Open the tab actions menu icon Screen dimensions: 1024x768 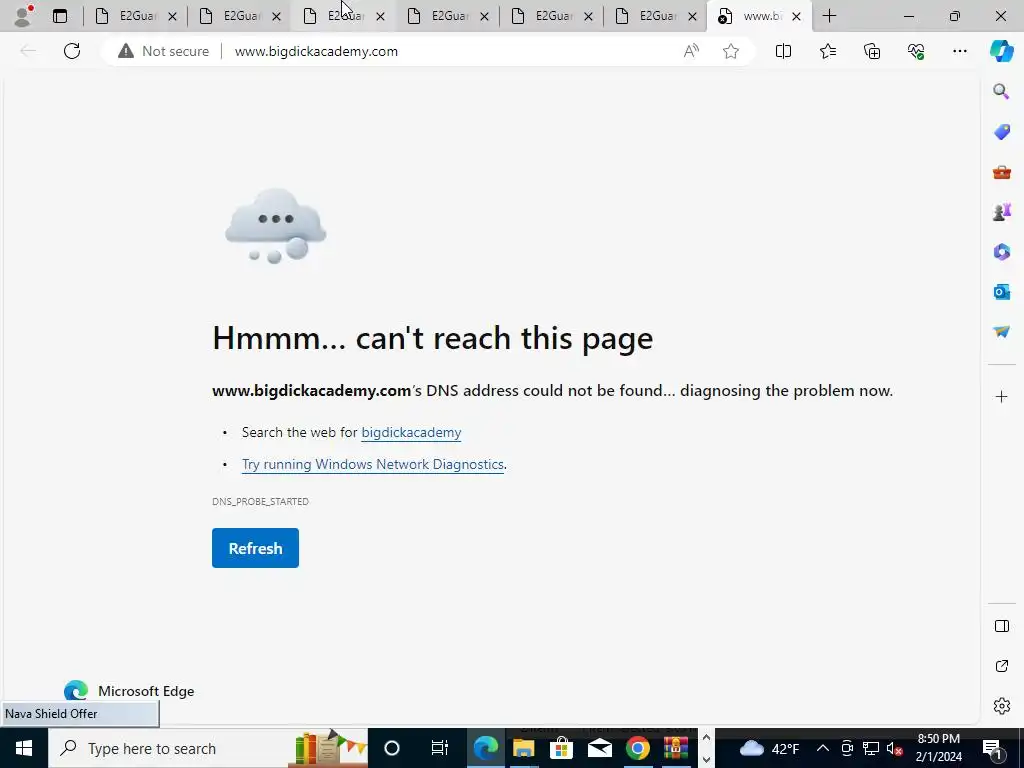pos(59,16)
